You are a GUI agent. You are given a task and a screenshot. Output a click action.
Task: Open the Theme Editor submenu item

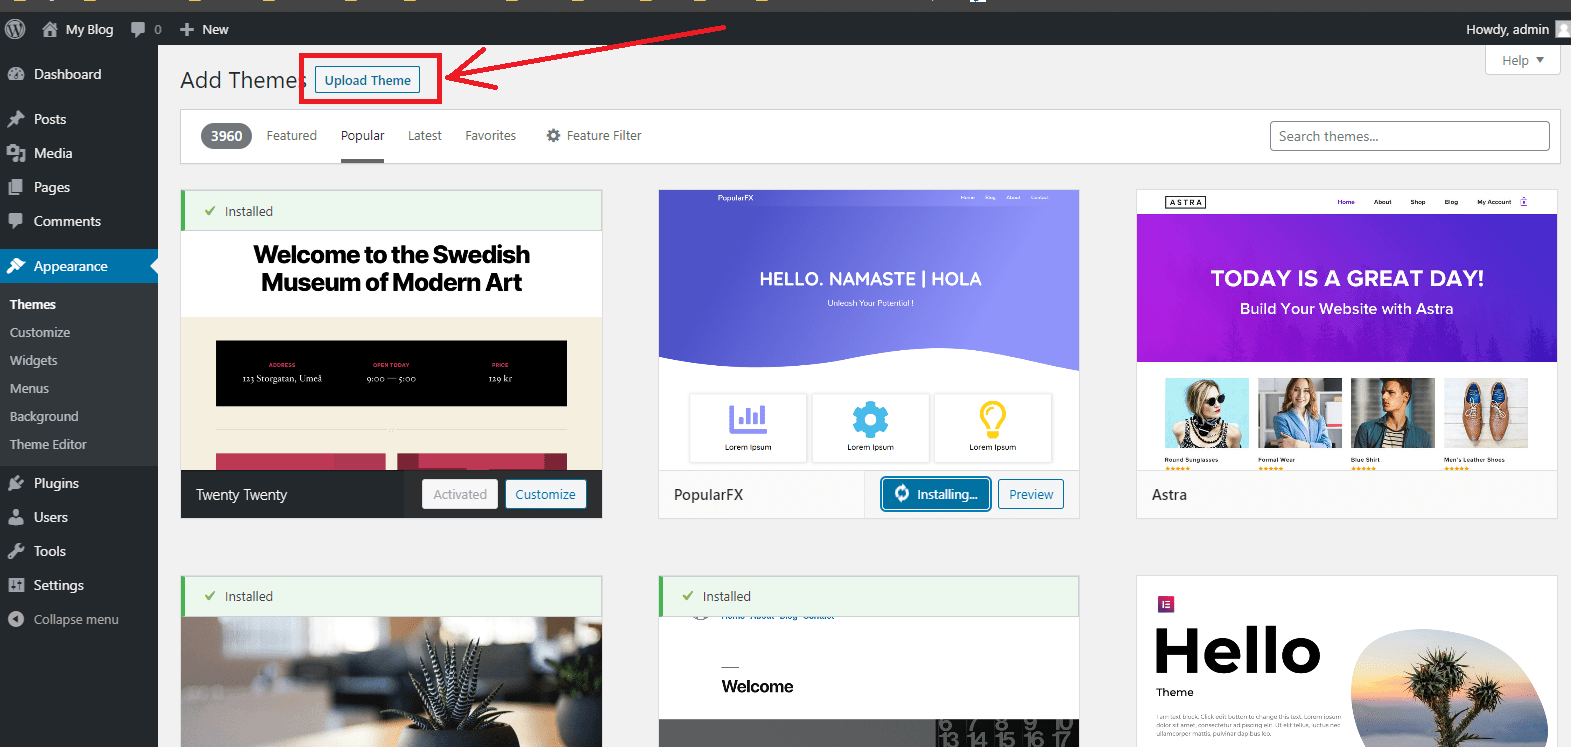48,444
